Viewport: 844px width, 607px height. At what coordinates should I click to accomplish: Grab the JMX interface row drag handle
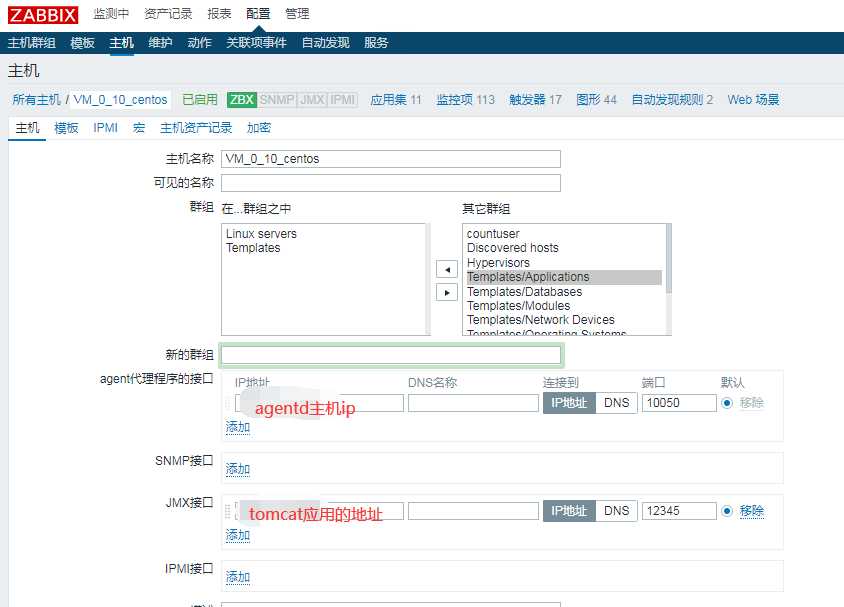point(227,511)
